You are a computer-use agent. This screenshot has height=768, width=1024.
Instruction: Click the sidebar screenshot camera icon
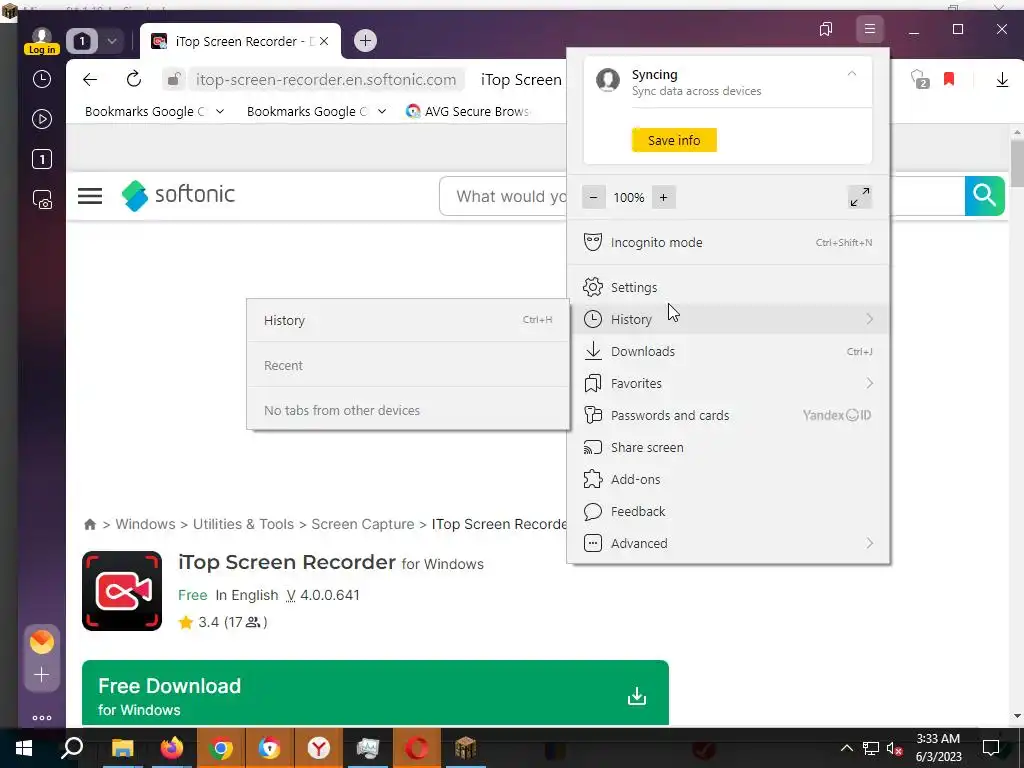click(x=42, y=199)
